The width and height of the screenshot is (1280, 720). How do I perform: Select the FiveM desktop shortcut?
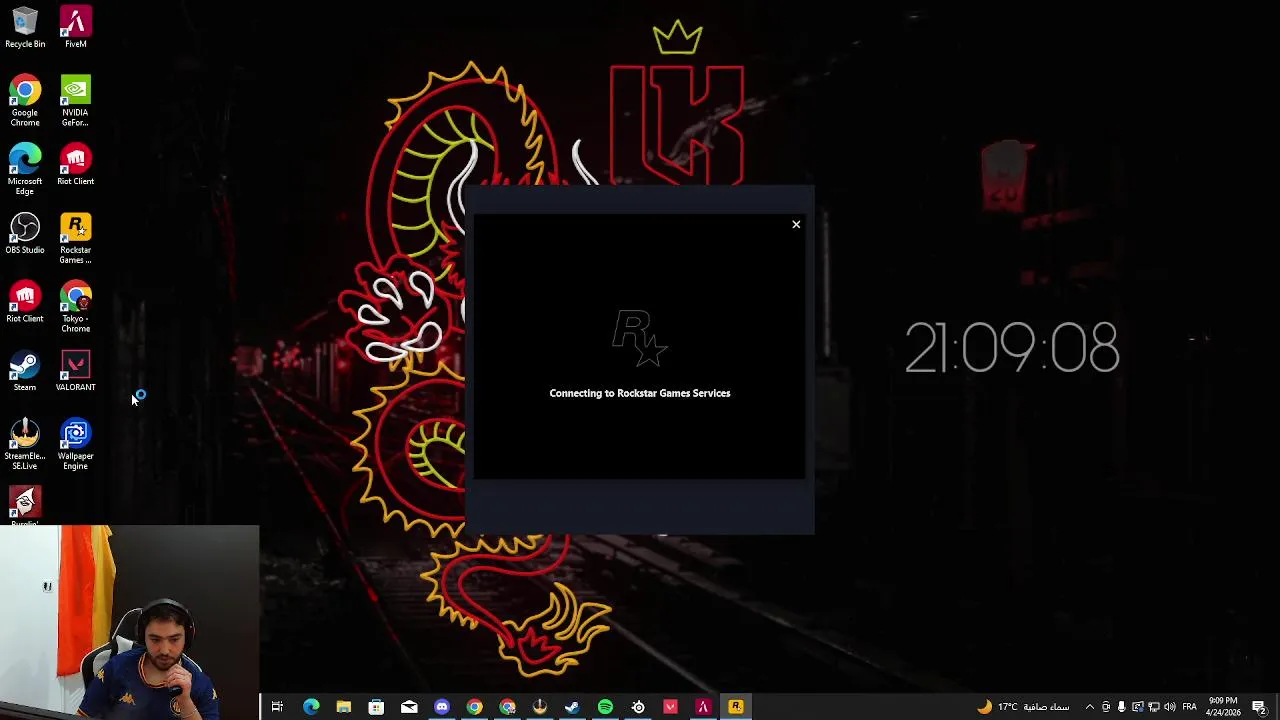point(75,28)
